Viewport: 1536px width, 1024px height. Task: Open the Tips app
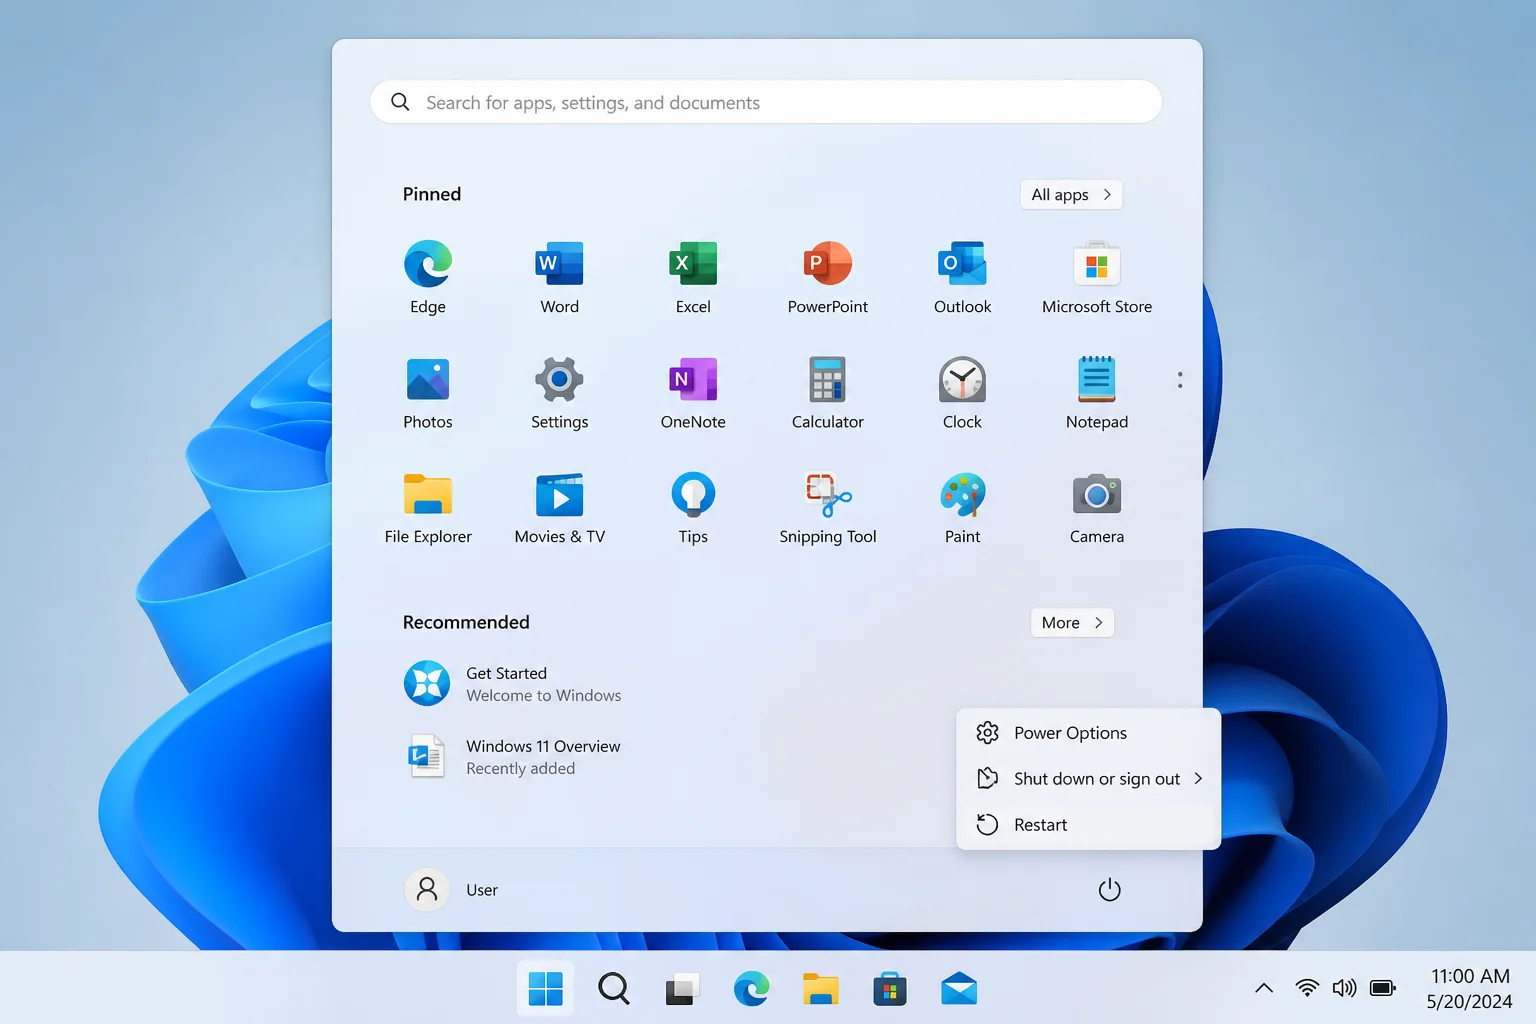click(x=693, y=508)
